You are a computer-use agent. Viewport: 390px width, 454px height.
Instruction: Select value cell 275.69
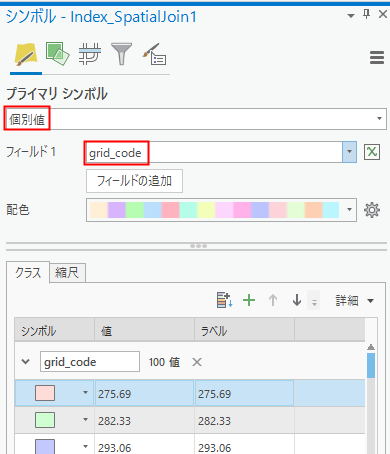tap(144, 393)
